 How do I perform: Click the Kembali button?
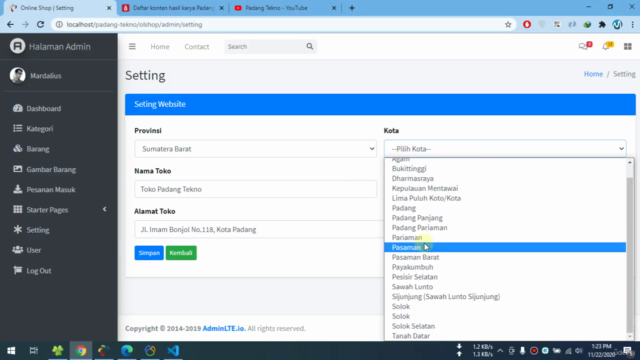[x=181, y=253]
